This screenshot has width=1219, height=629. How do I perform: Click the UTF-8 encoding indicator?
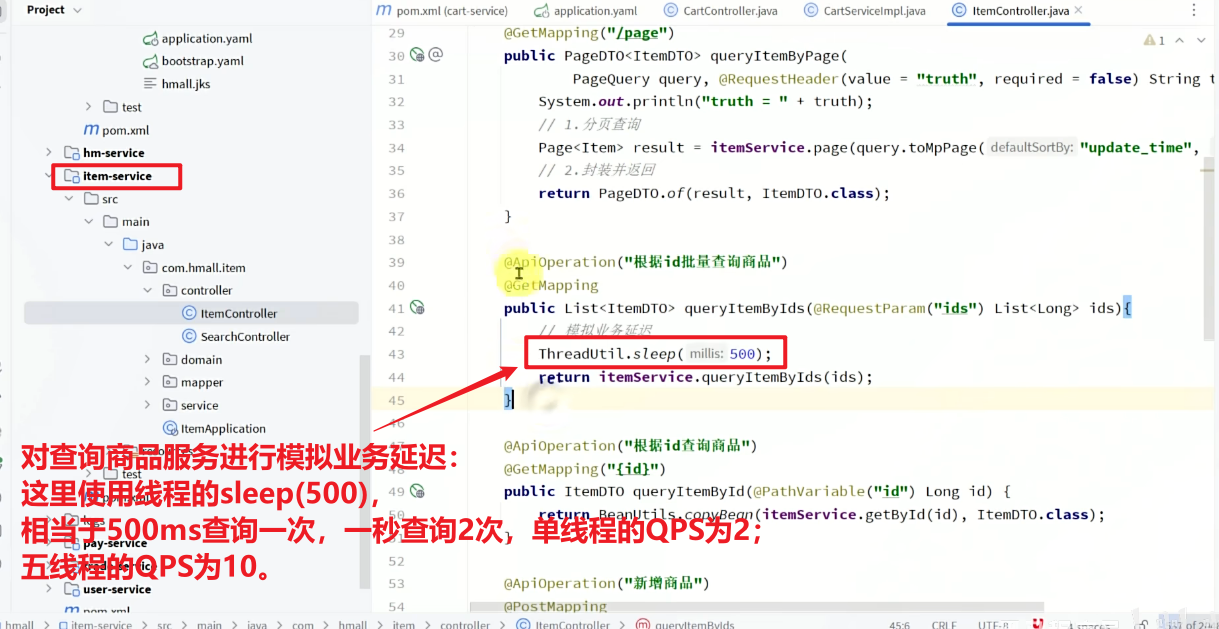[990, 623]
